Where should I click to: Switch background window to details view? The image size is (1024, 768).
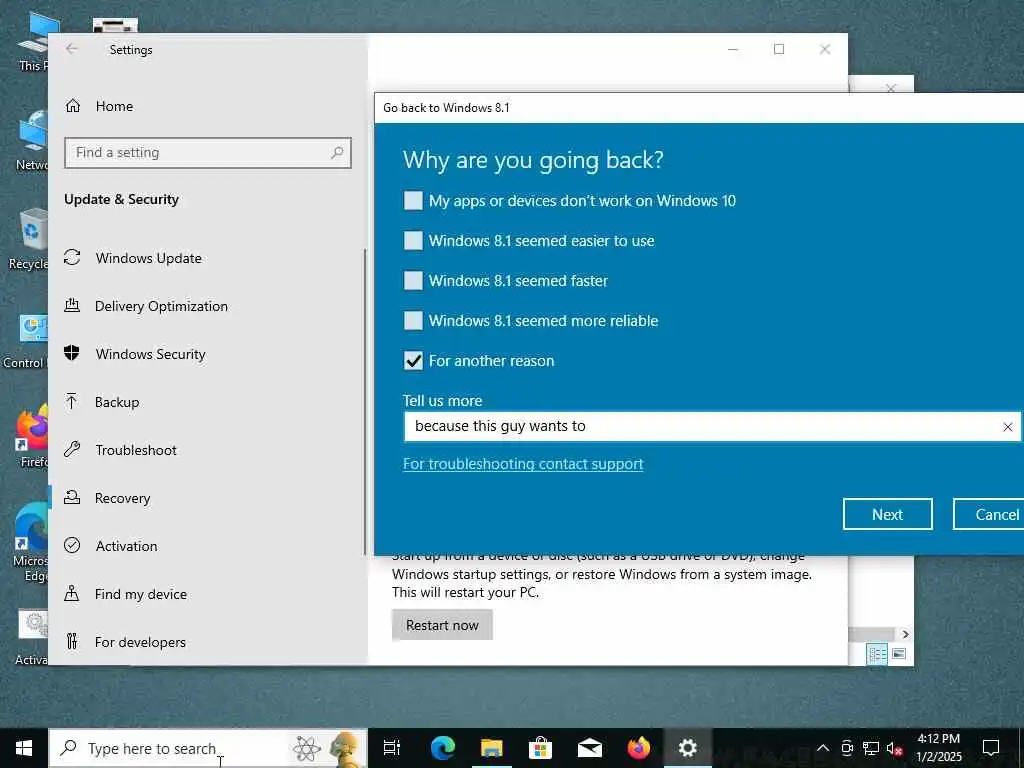pos(877,654)
